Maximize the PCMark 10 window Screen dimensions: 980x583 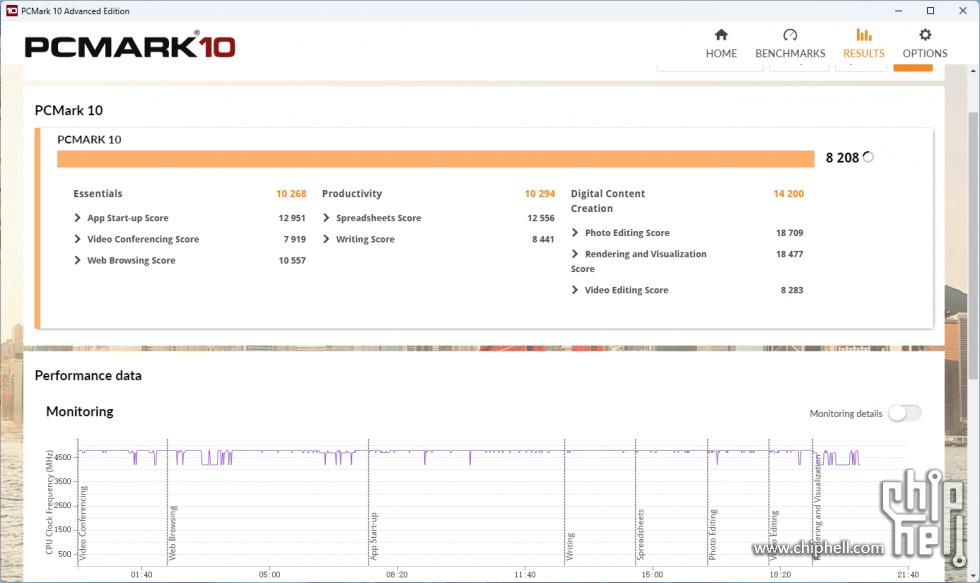coord(930,11)
